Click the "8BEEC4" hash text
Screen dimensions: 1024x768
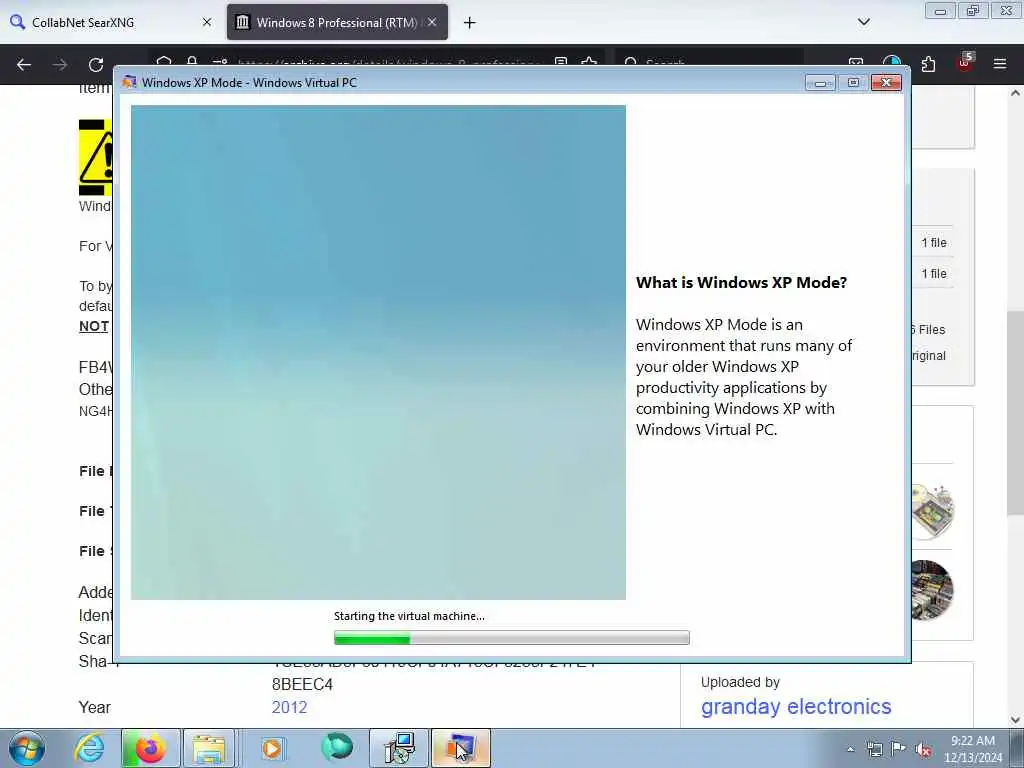coord(302,684)
